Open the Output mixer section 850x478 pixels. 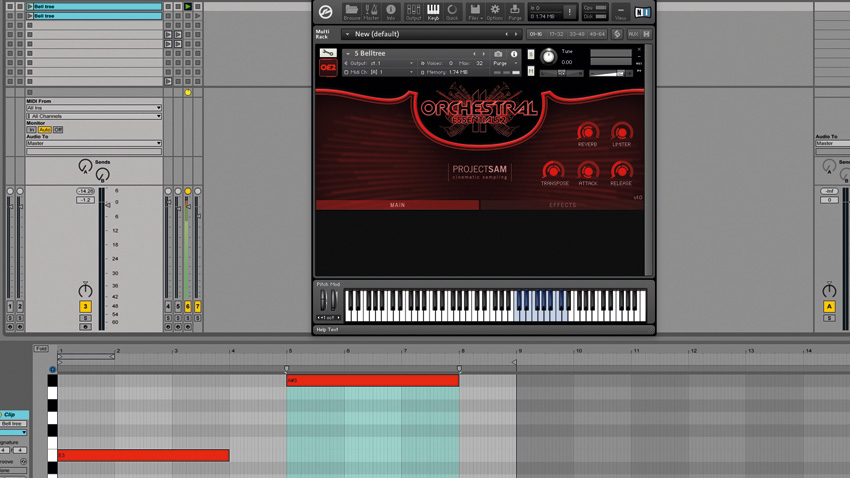(413, 12)
